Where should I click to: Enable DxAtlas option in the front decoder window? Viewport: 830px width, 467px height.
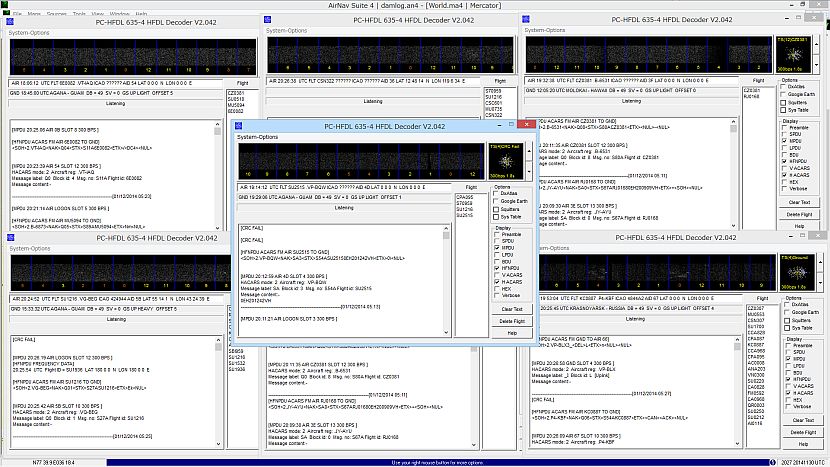(496, 194)
